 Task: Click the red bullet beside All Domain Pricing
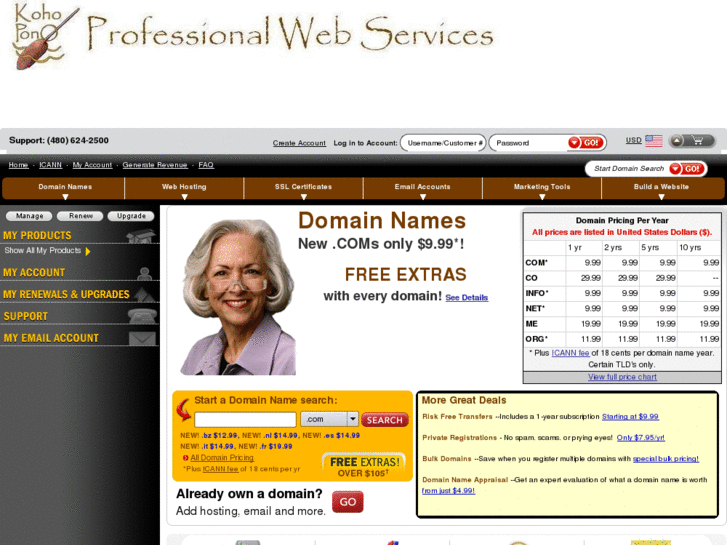pyautogui.click(x=185, y=458)
